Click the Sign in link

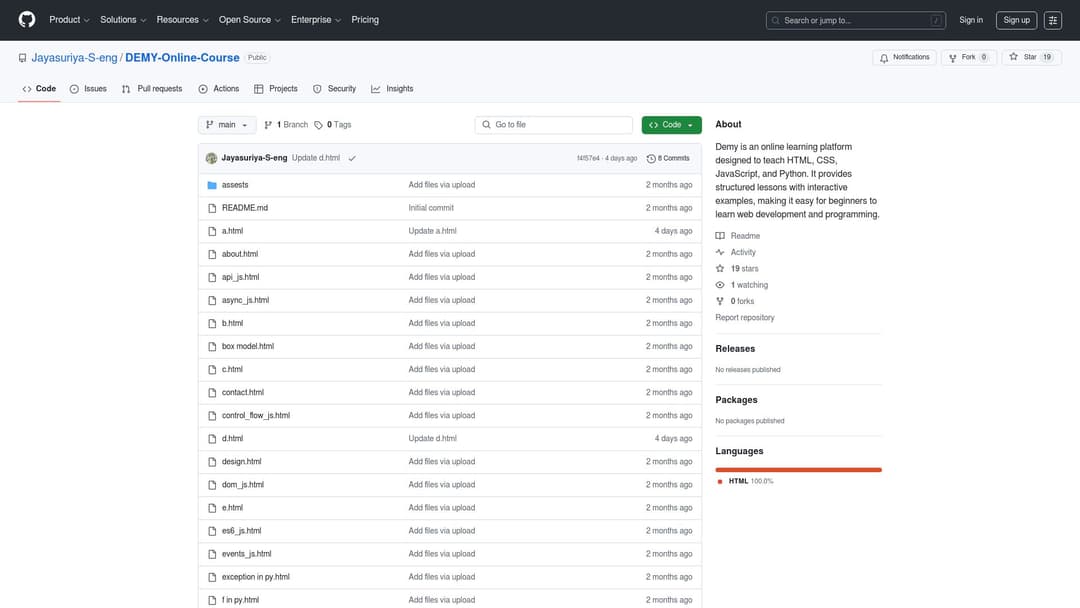970,21
